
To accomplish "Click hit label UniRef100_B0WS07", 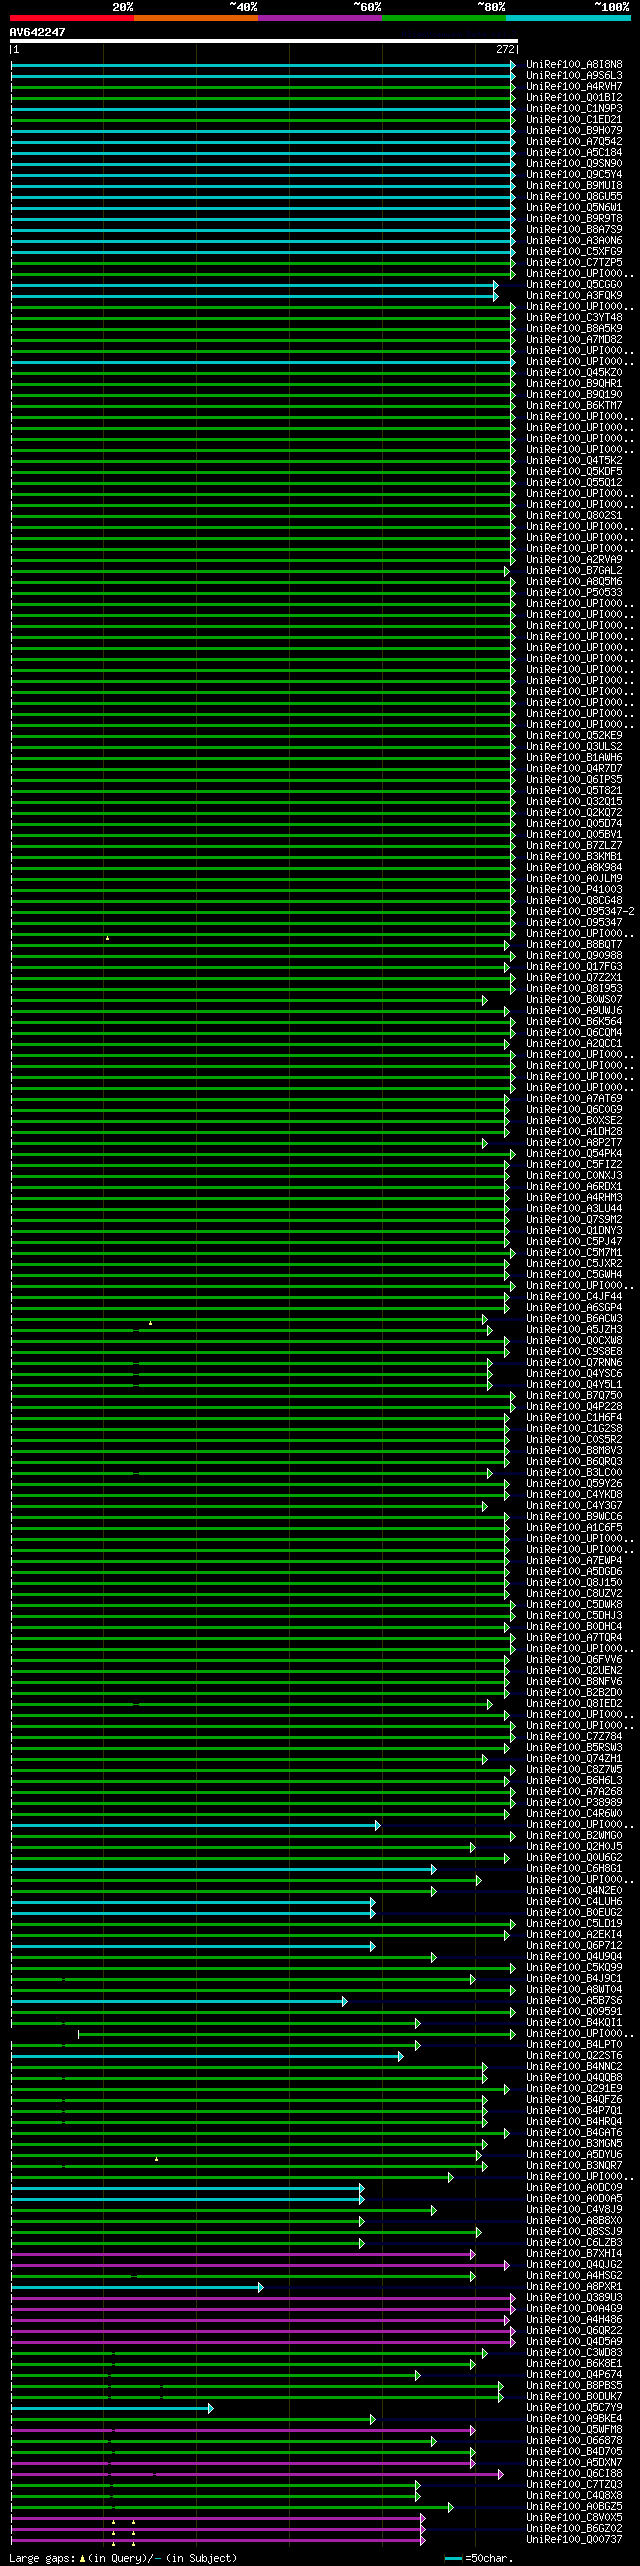I will tap(574, 1000).
